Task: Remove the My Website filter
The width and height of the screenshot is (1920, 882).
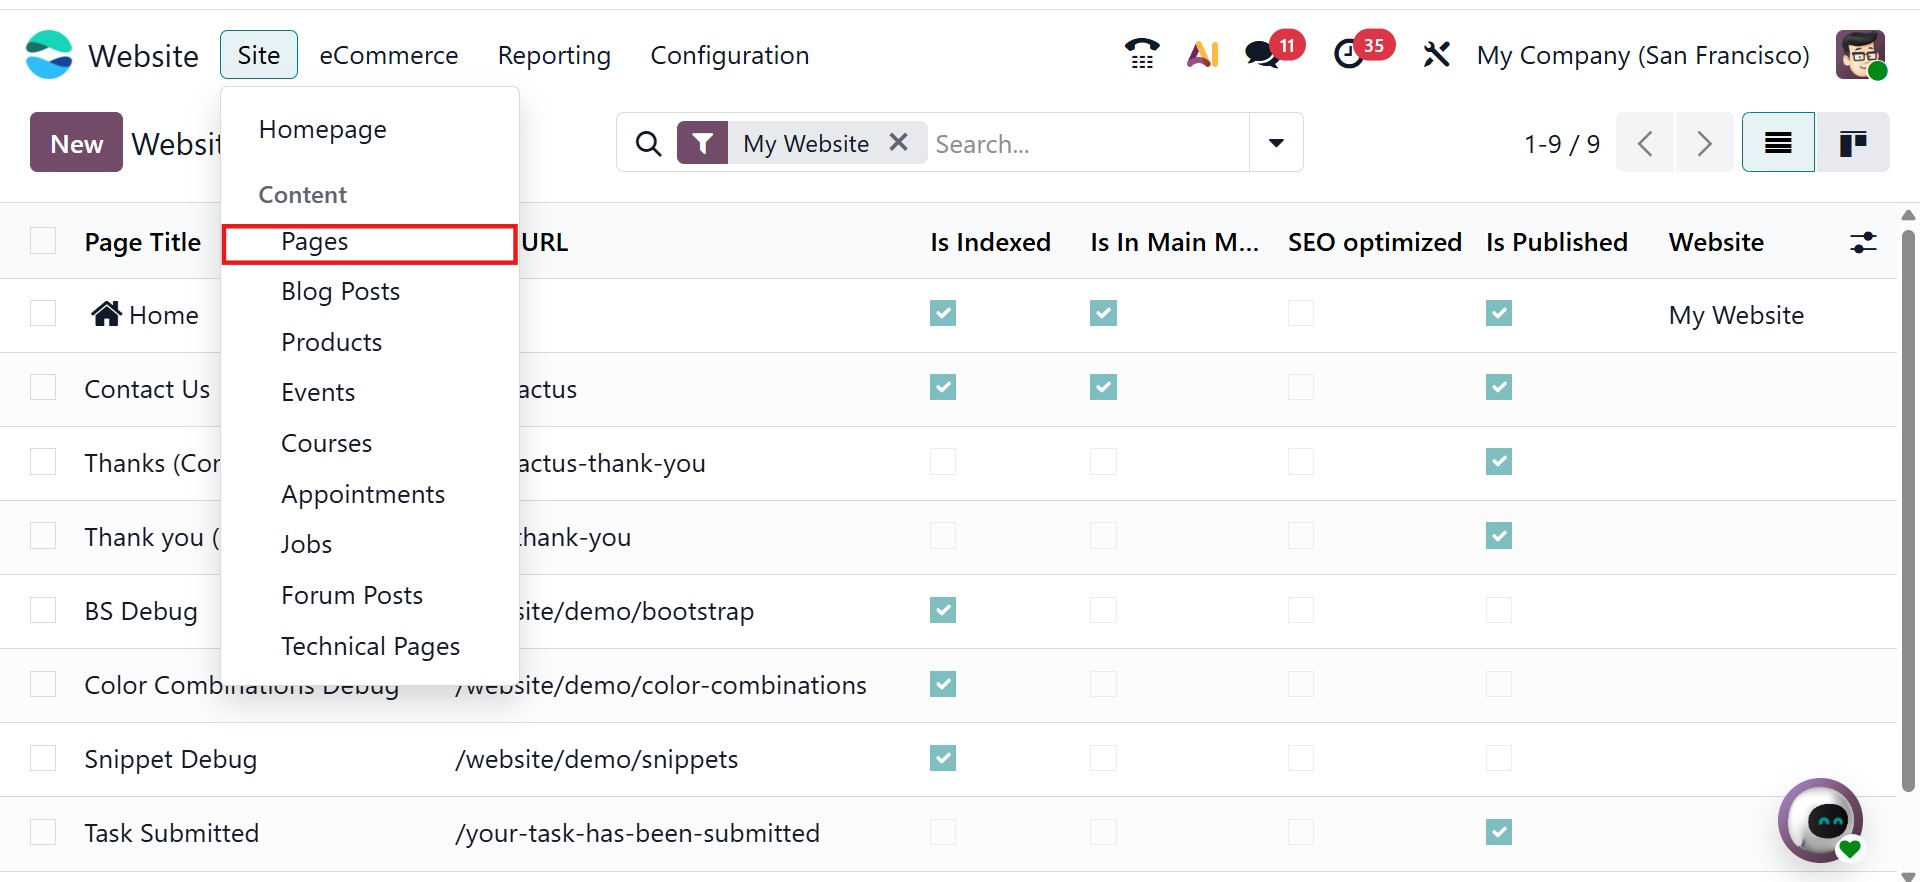Action: tap(899, 143)
